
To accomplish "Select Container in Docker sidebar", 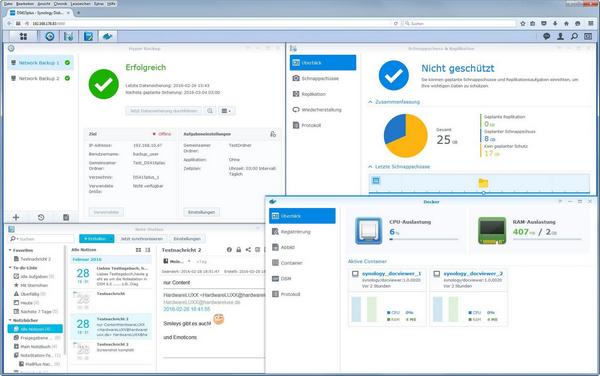I will click(302, 263).
